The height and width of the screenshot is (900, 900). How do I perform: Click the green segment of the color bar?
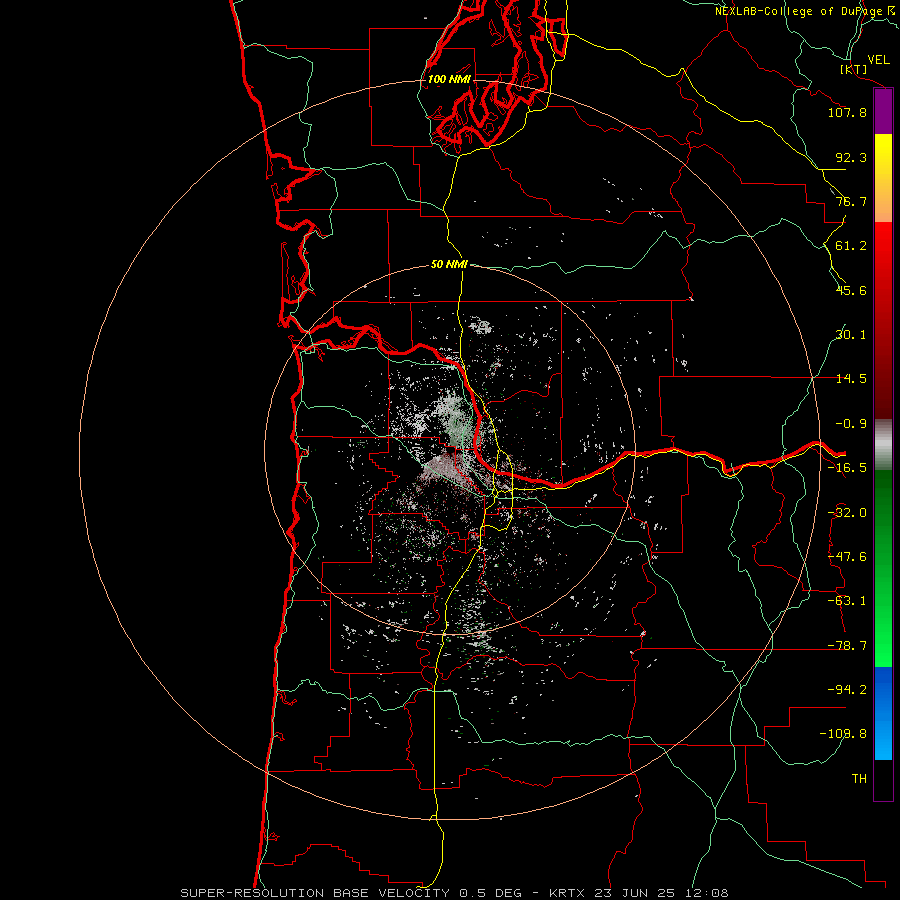click(x=883, y=568)
